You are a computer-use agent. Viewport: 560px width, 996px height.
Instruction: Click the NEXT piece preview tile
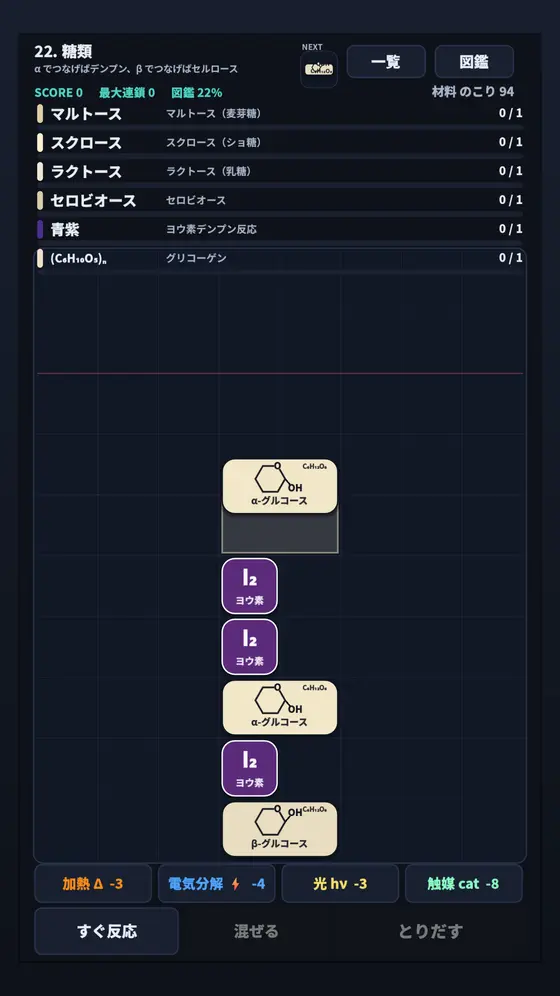[x=319, y=69]
